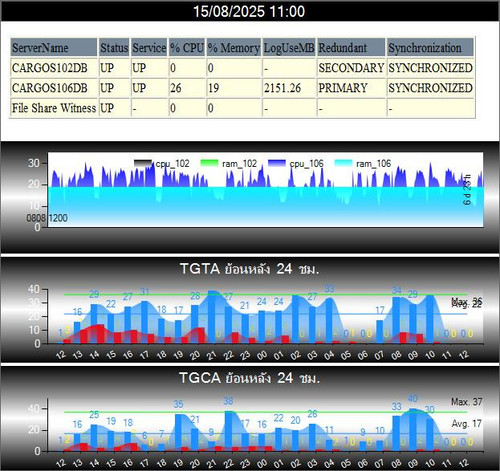Click the PRIMARY redundant cell
Image resolution: width=500 pixels, height=471 pixels.
click(351, 88)
